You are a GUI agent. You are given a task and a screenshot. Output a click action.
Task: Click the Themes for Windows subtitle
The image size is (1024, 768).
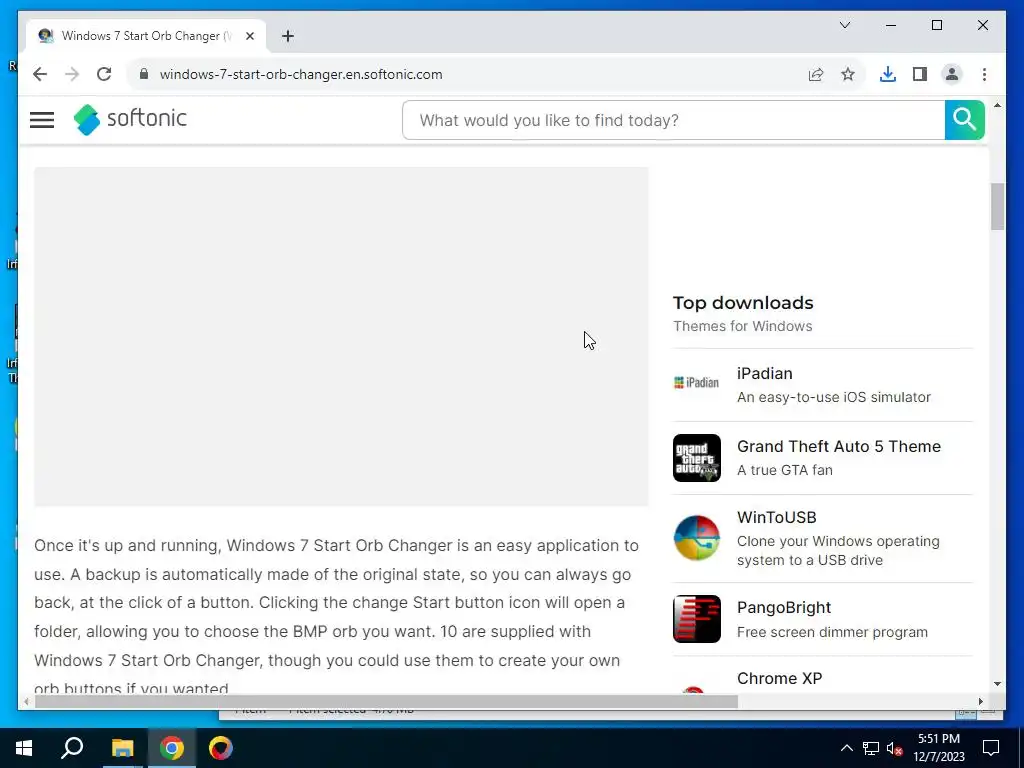(743, 327)
